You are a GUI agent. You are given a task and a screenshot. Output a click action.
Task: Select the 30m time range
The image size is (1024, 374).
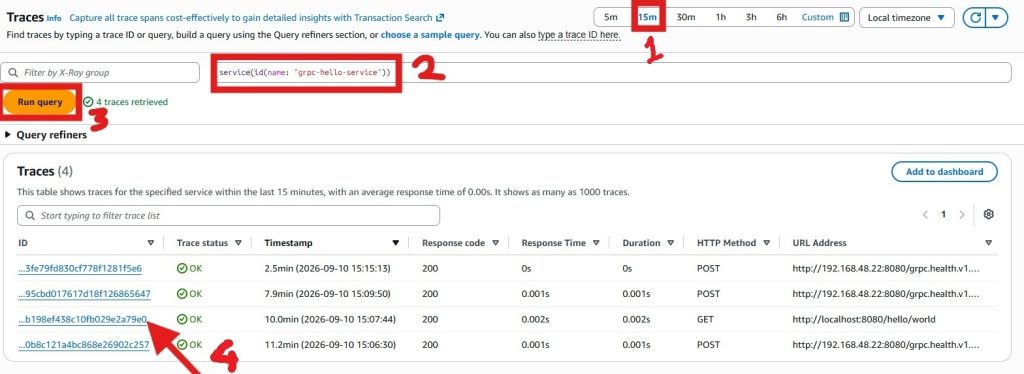point(686,18)
